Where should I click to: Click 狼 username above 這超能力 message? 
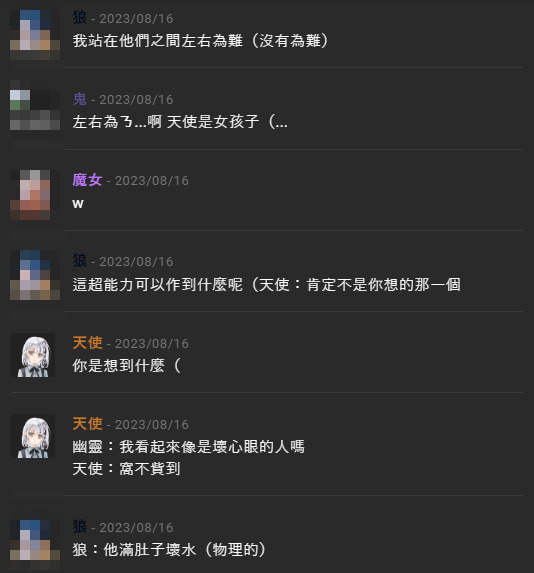80,261
